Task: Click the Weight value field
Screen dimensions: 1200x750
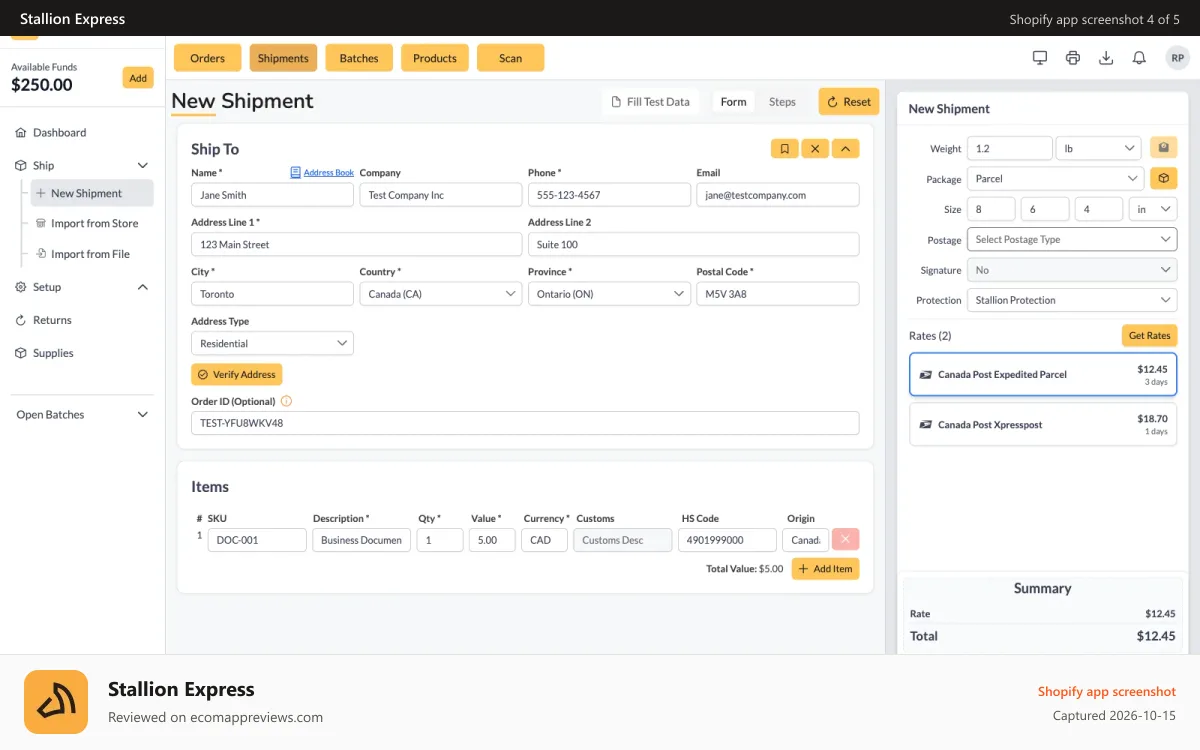Action: coord(1009,148)
